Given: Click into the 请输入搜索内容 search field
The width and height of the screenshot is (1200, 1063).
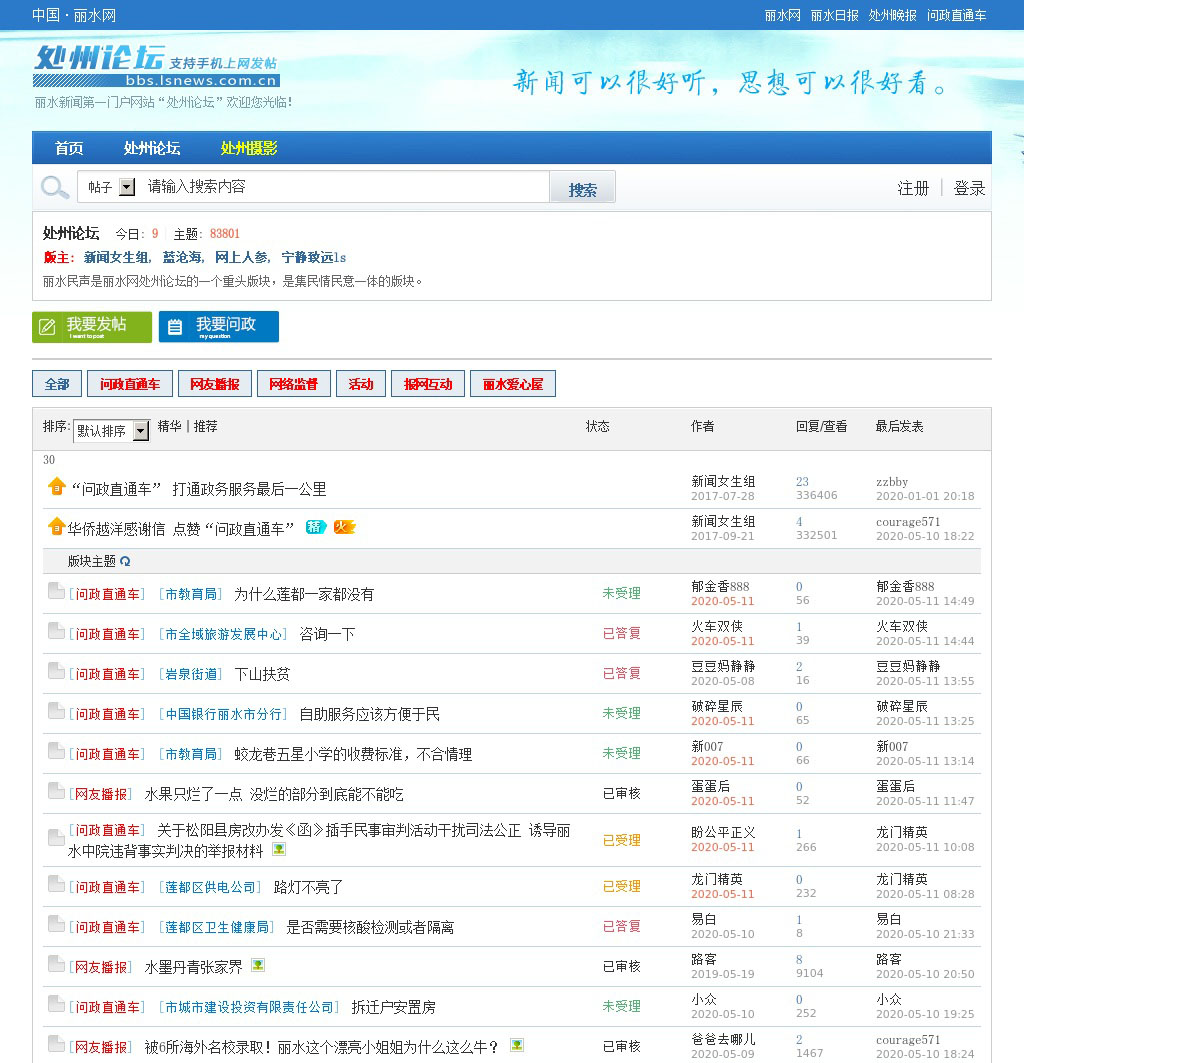Looking at the screenshot, I should coord(345,187).
